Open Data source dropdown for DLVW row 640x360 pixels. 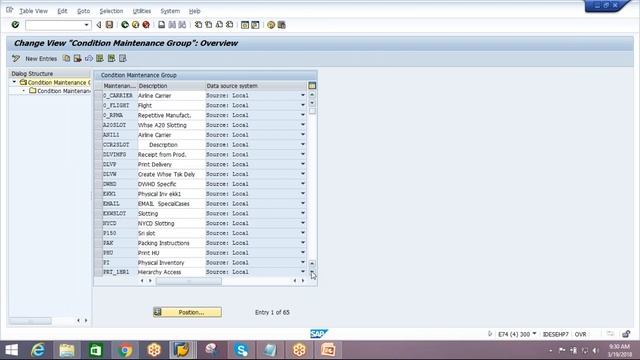[x=303, y=174]
